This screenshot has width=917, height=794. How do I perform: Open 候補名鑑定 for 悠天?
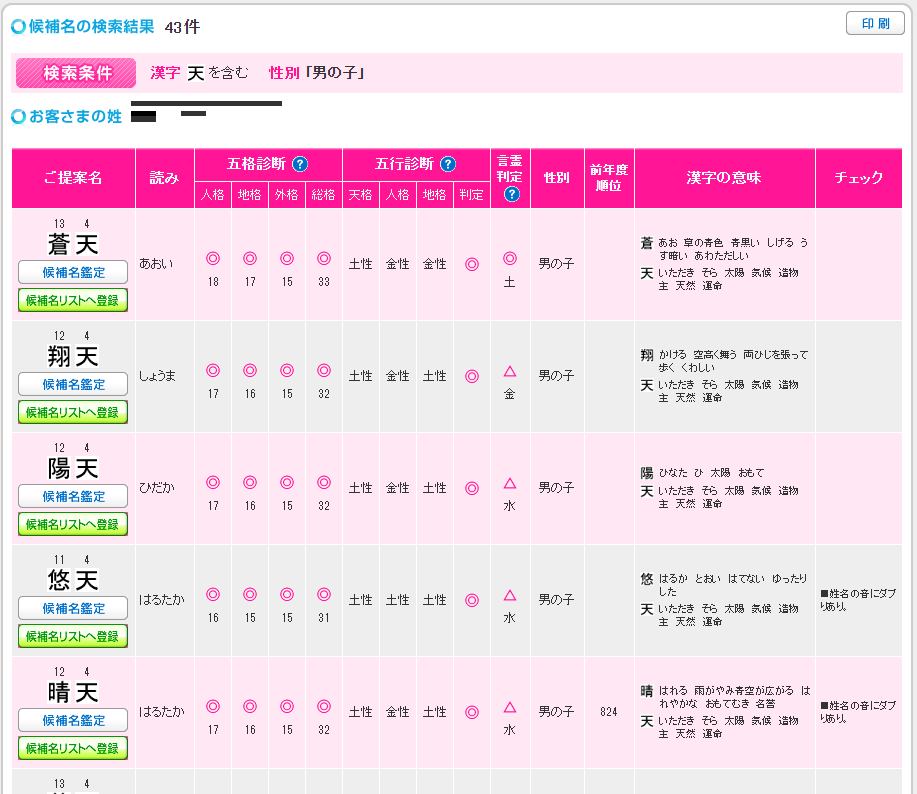[73, 609]
